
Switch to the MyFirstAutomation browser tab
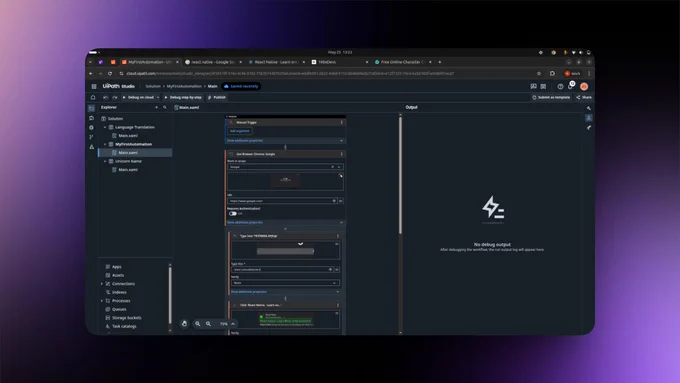coord(150,62)
